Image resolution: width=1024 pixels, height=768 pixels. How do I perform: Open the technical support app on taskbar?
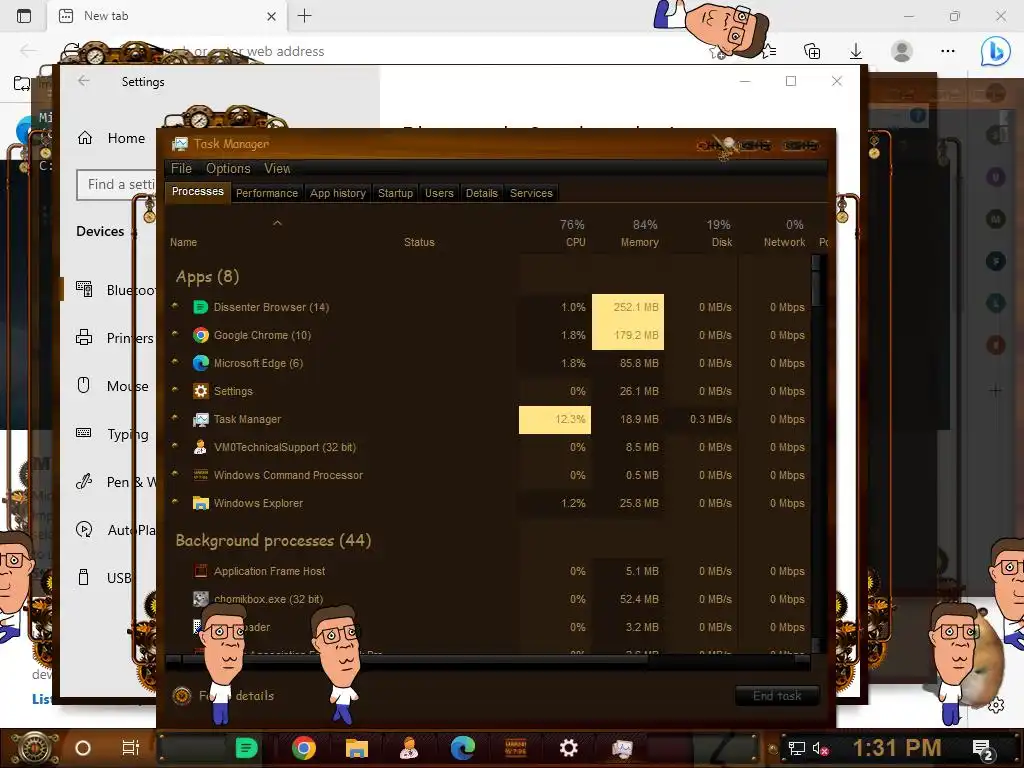point(409,748)
